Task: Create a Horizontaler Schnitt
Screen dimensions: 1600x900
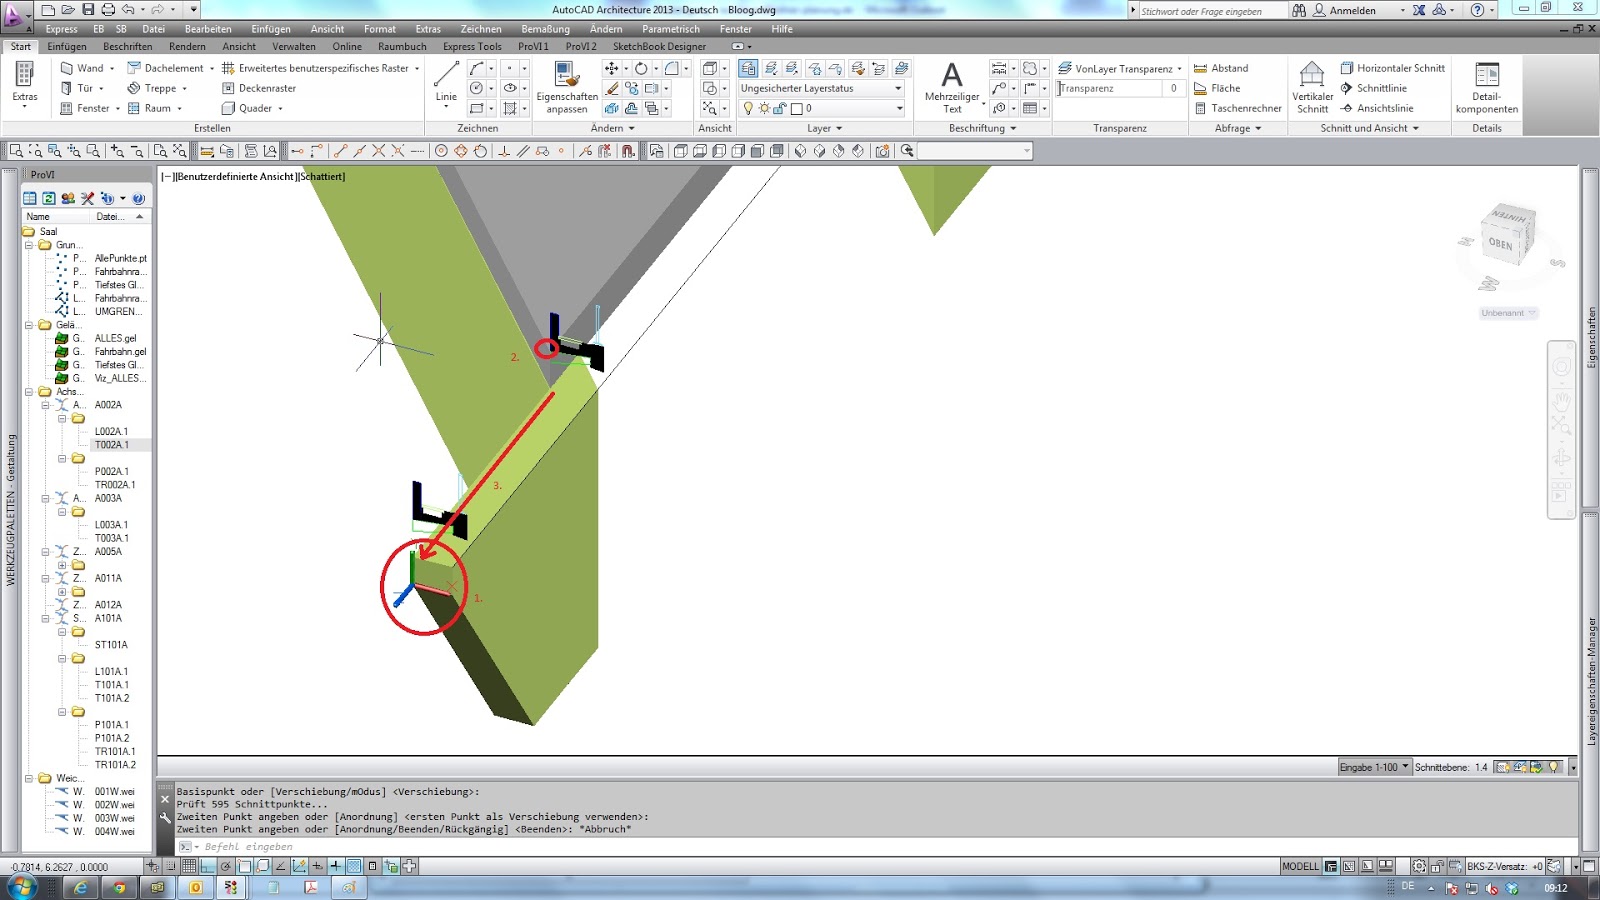Action: tap(1393, 68)
